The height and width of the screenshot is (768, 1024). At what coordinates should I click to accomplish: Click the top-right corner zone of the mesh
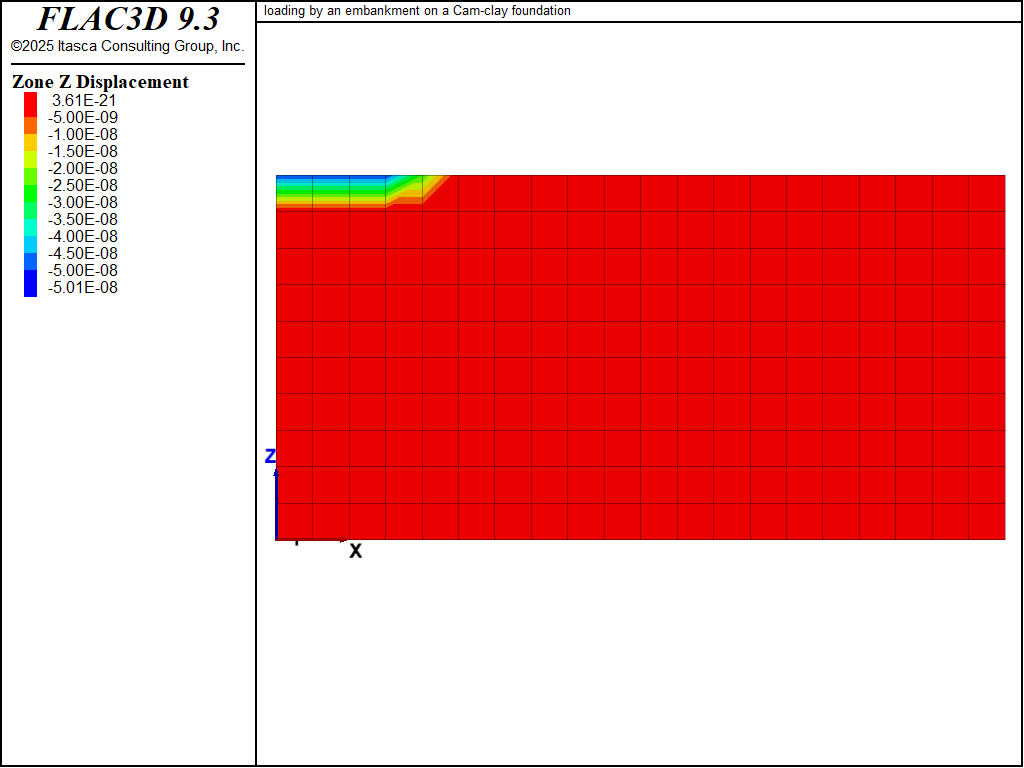pyautogui.click(x=986, y=193)
